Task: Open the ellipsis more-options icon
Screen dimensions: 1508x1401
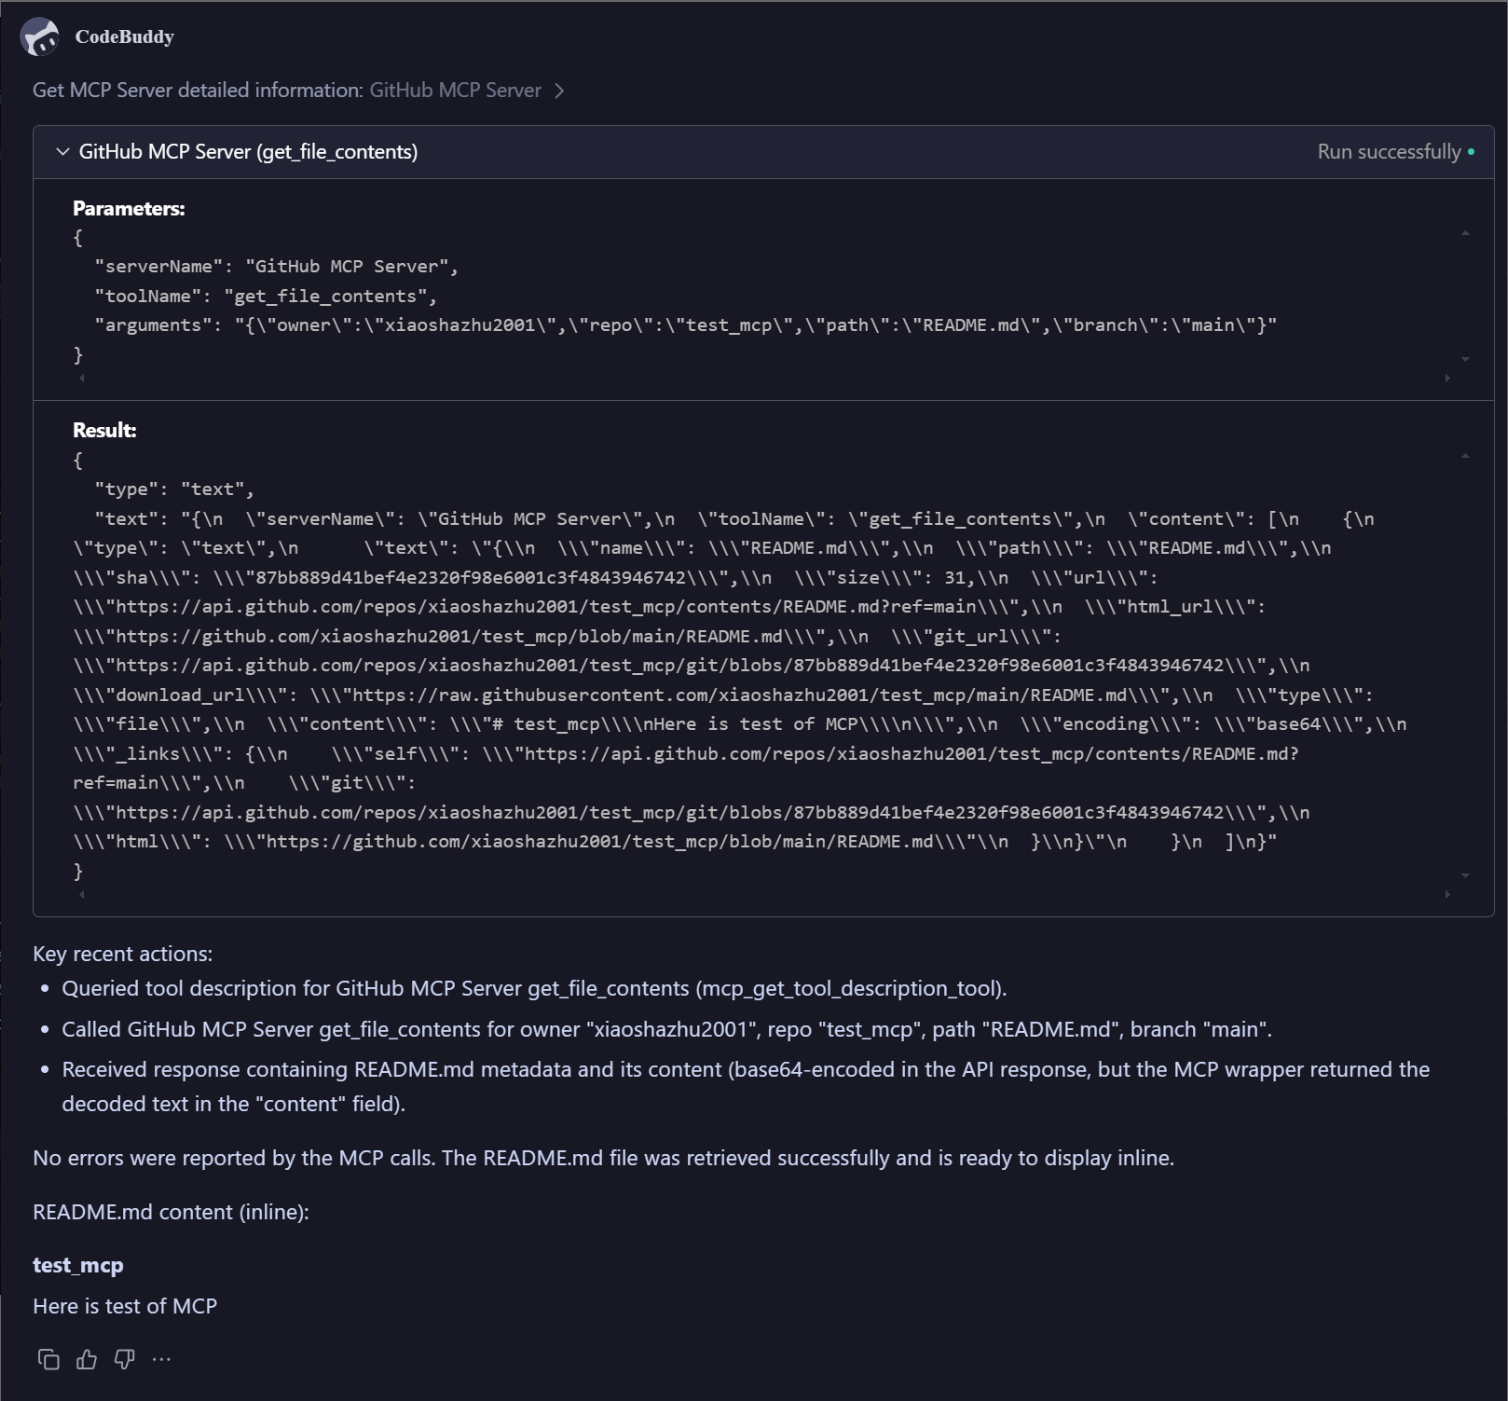Action: [161, 1359]
